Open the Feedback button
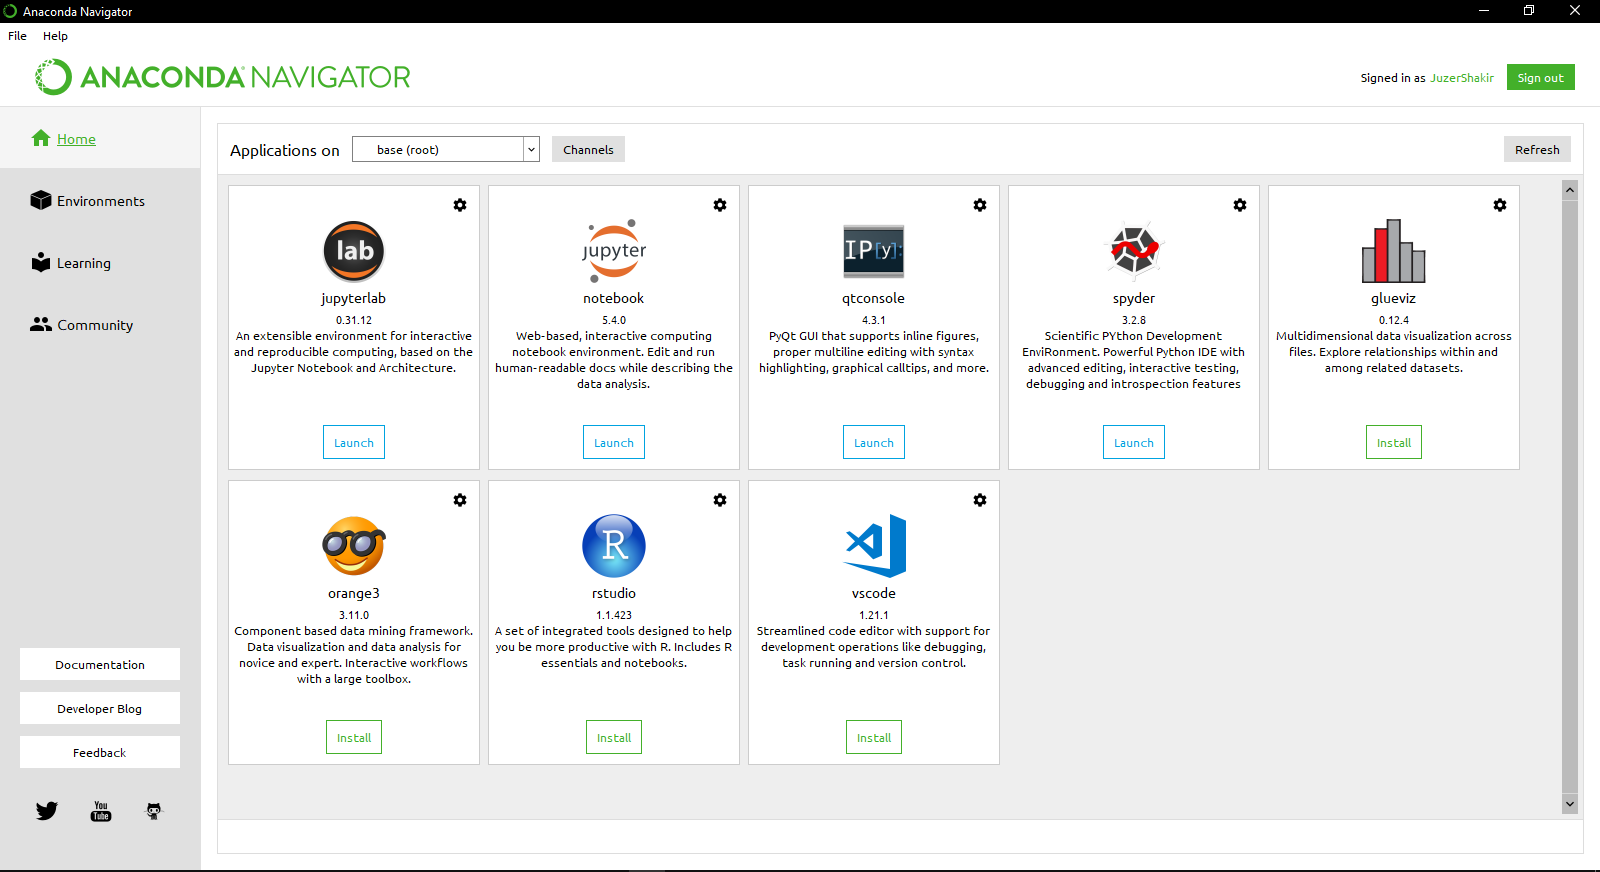The image size is (1600, 872). pos(100,753)
